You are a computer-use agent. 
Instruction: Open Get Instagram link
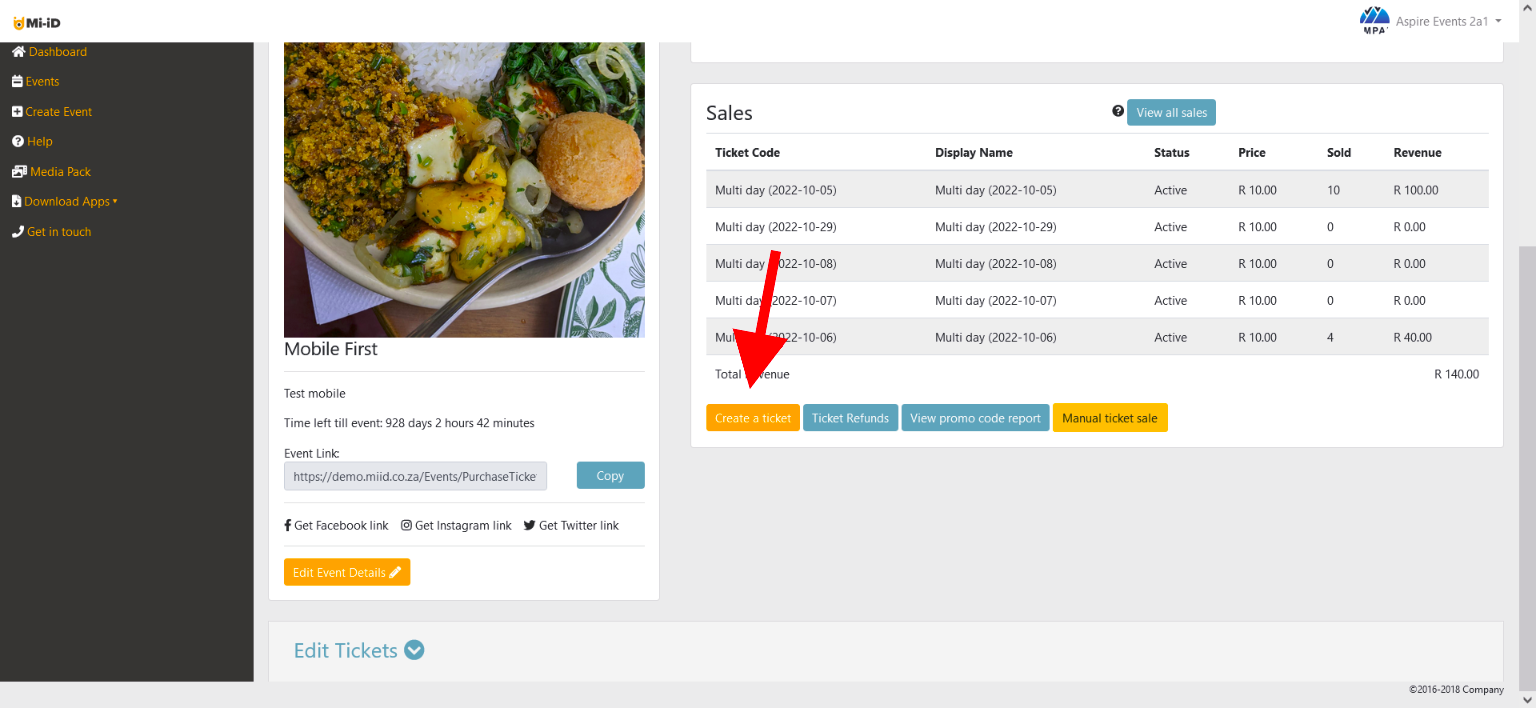pos(456,525)
